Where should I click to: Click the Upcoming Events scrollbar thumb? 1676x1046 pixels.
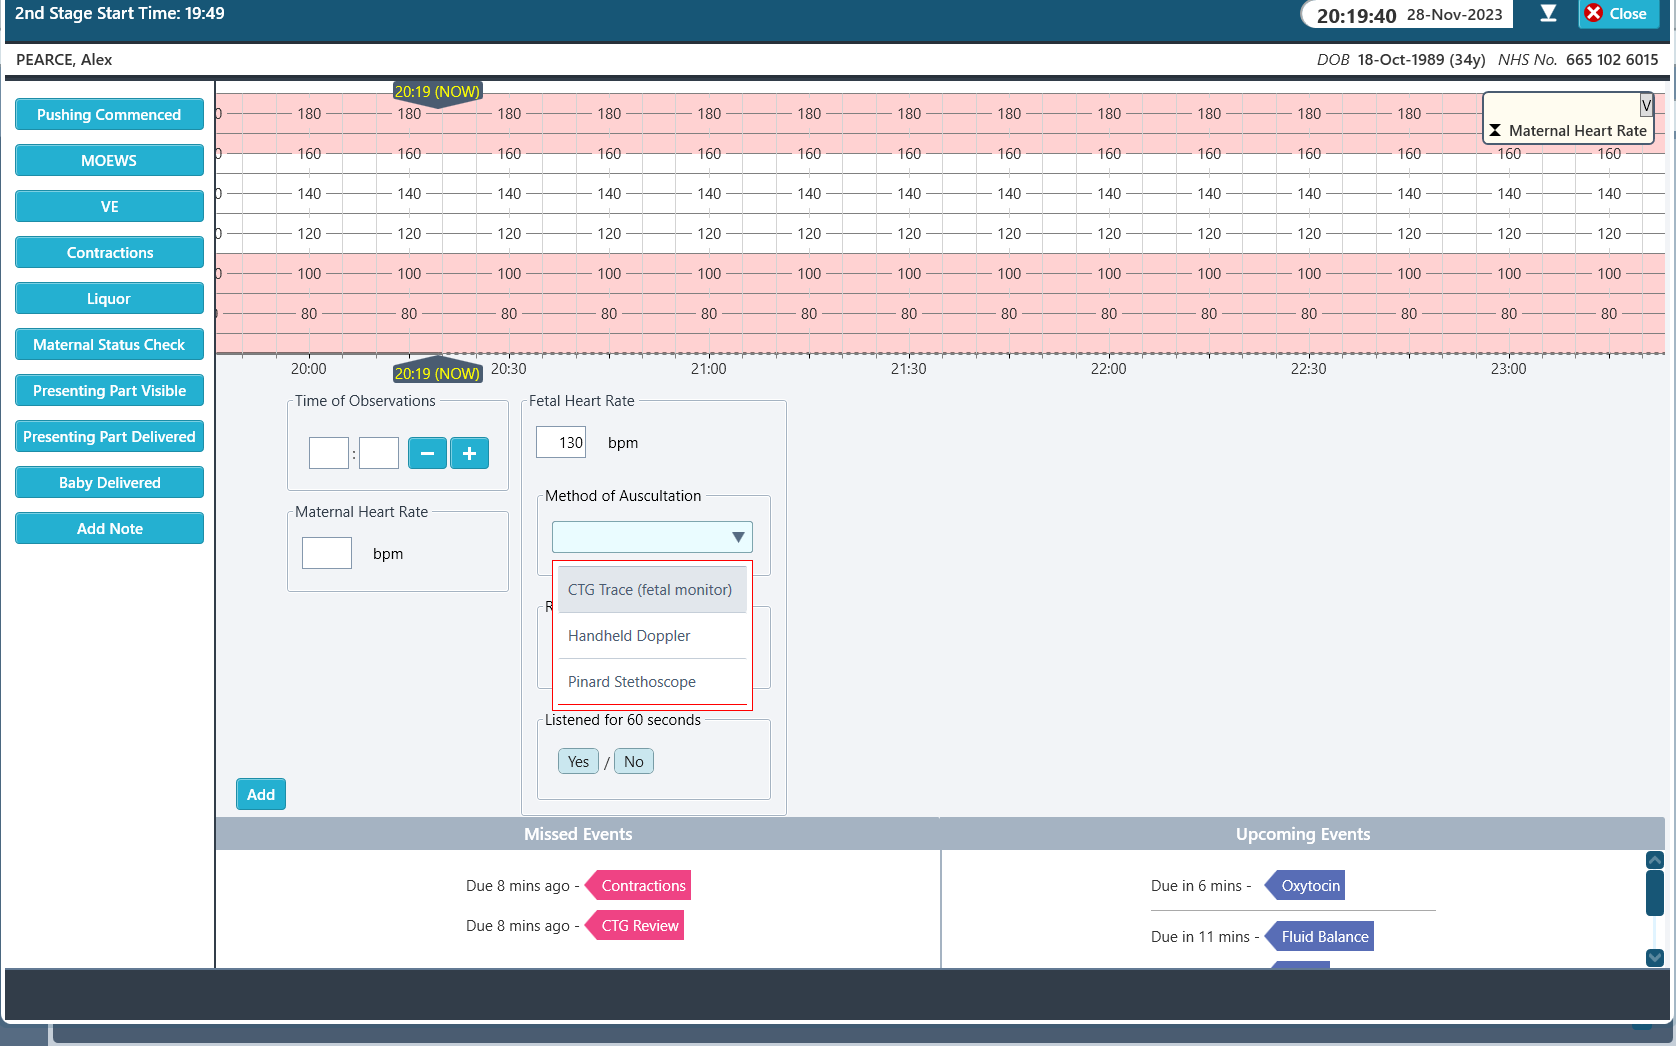click(x=1654, y=893)
